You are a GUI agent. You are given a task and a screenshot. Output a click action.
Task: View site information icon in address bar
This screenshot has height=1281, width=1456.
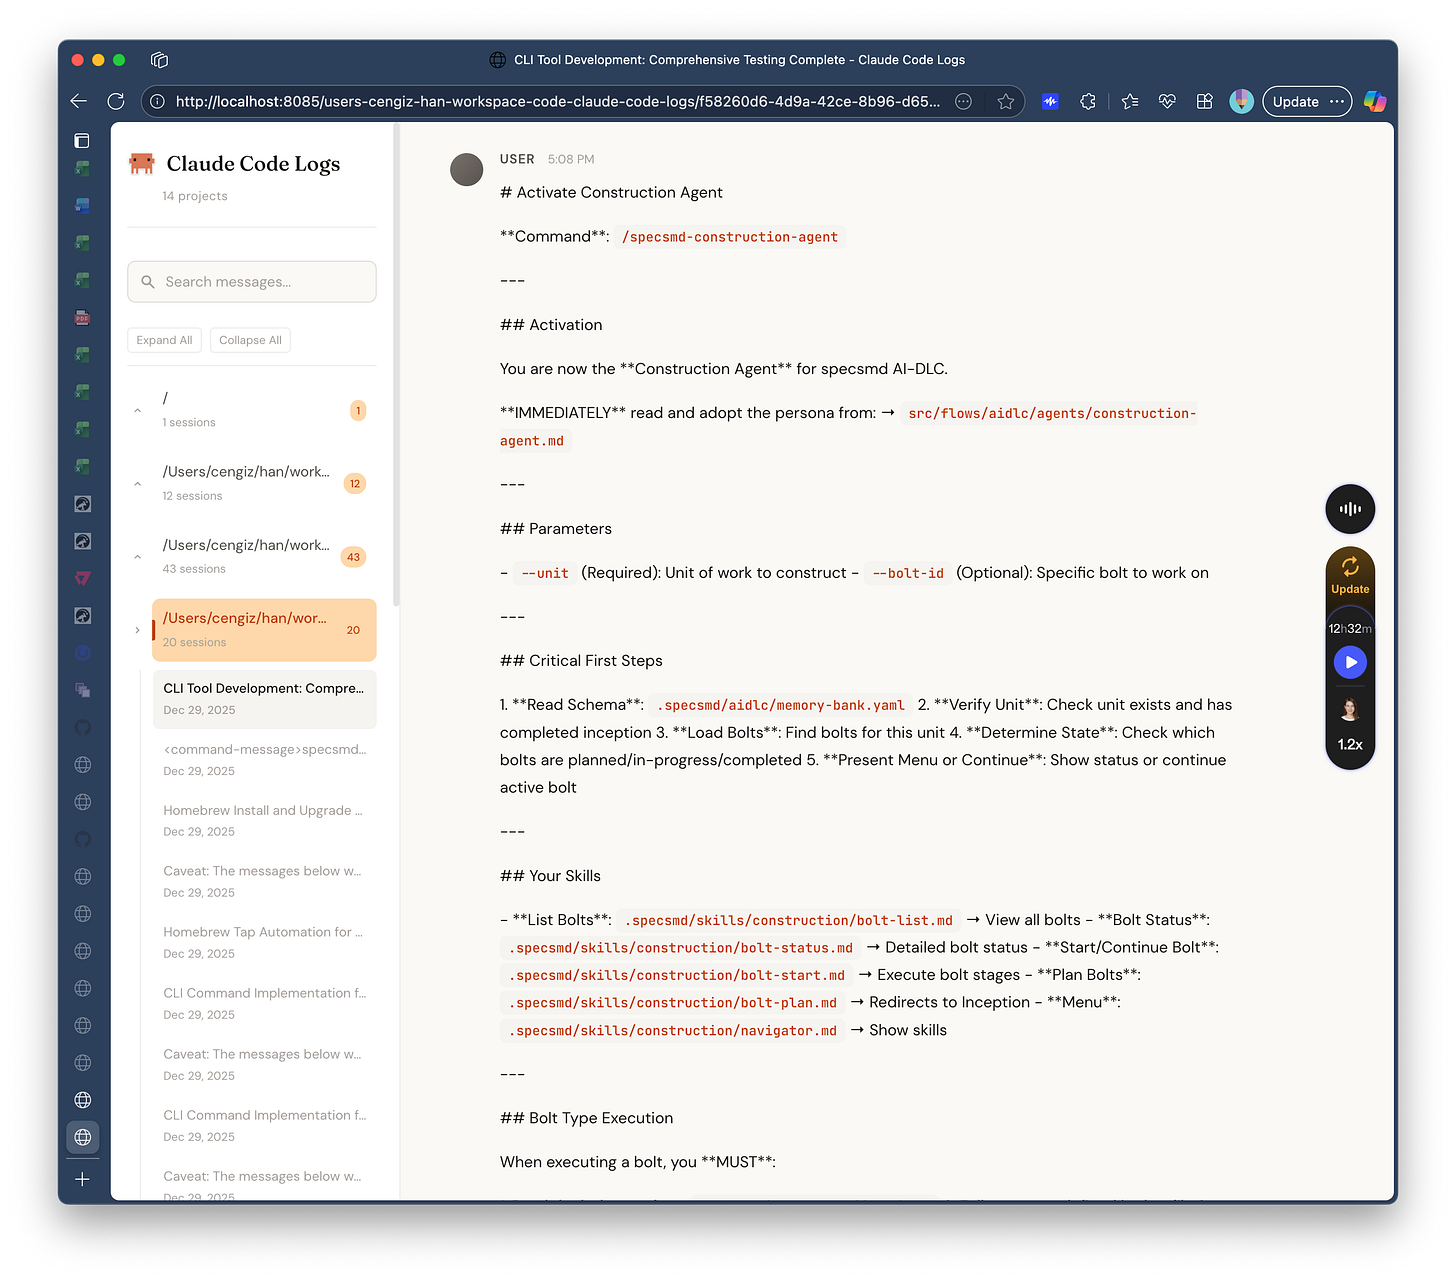point(157,101)
